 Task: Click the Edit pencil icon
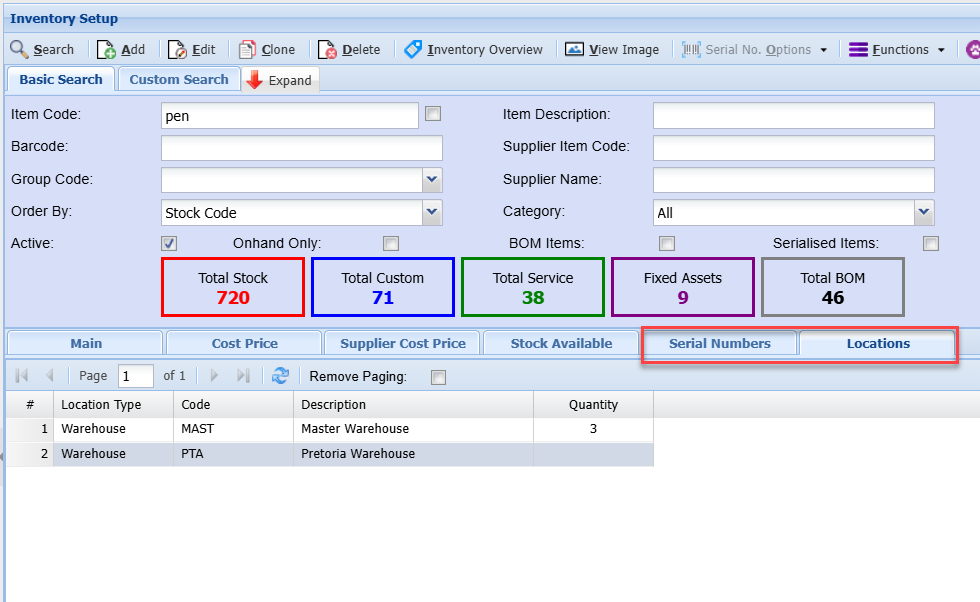pyautogui.click(x=178, y=49)
